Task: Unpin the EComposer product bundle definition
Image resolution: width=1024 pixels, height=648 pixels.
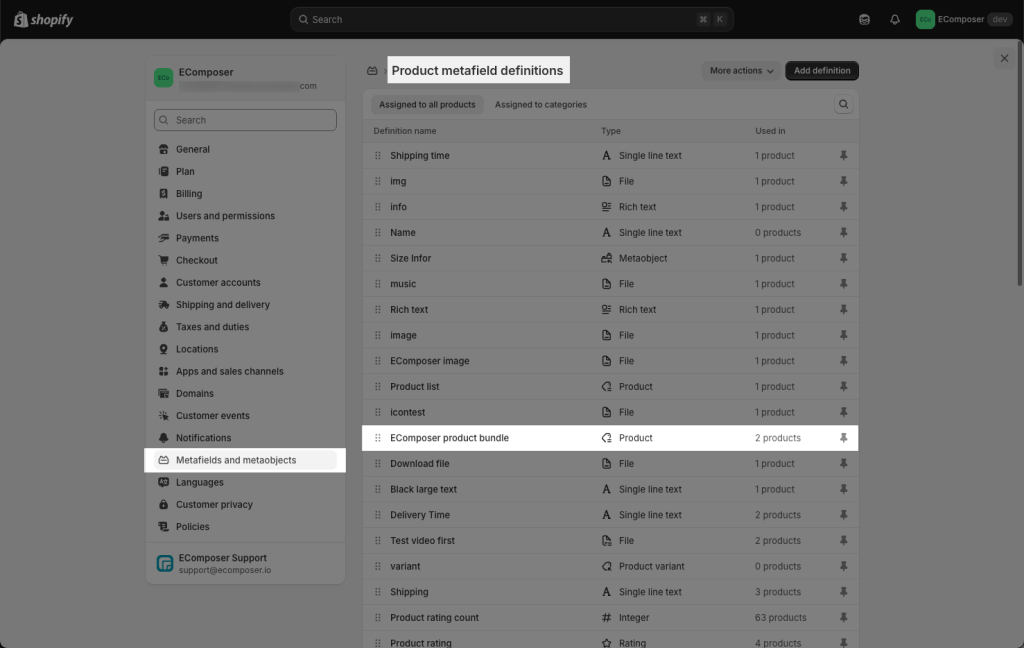Action: pos(843,438)
